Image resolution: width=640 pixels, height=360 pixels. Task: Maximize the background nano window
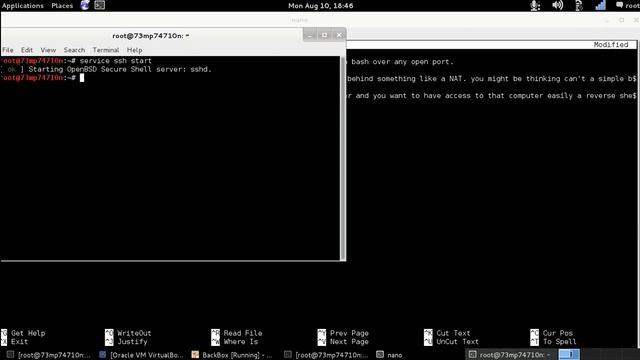[622, 20]
